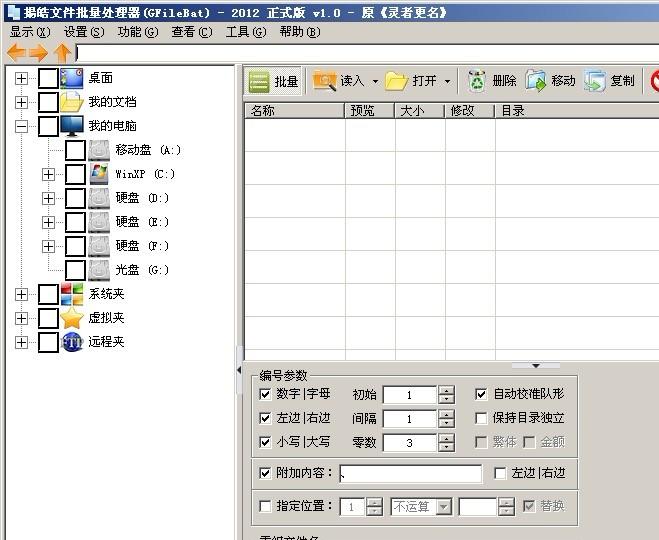Click the orange up arrow icon

[x=63, y=53]
